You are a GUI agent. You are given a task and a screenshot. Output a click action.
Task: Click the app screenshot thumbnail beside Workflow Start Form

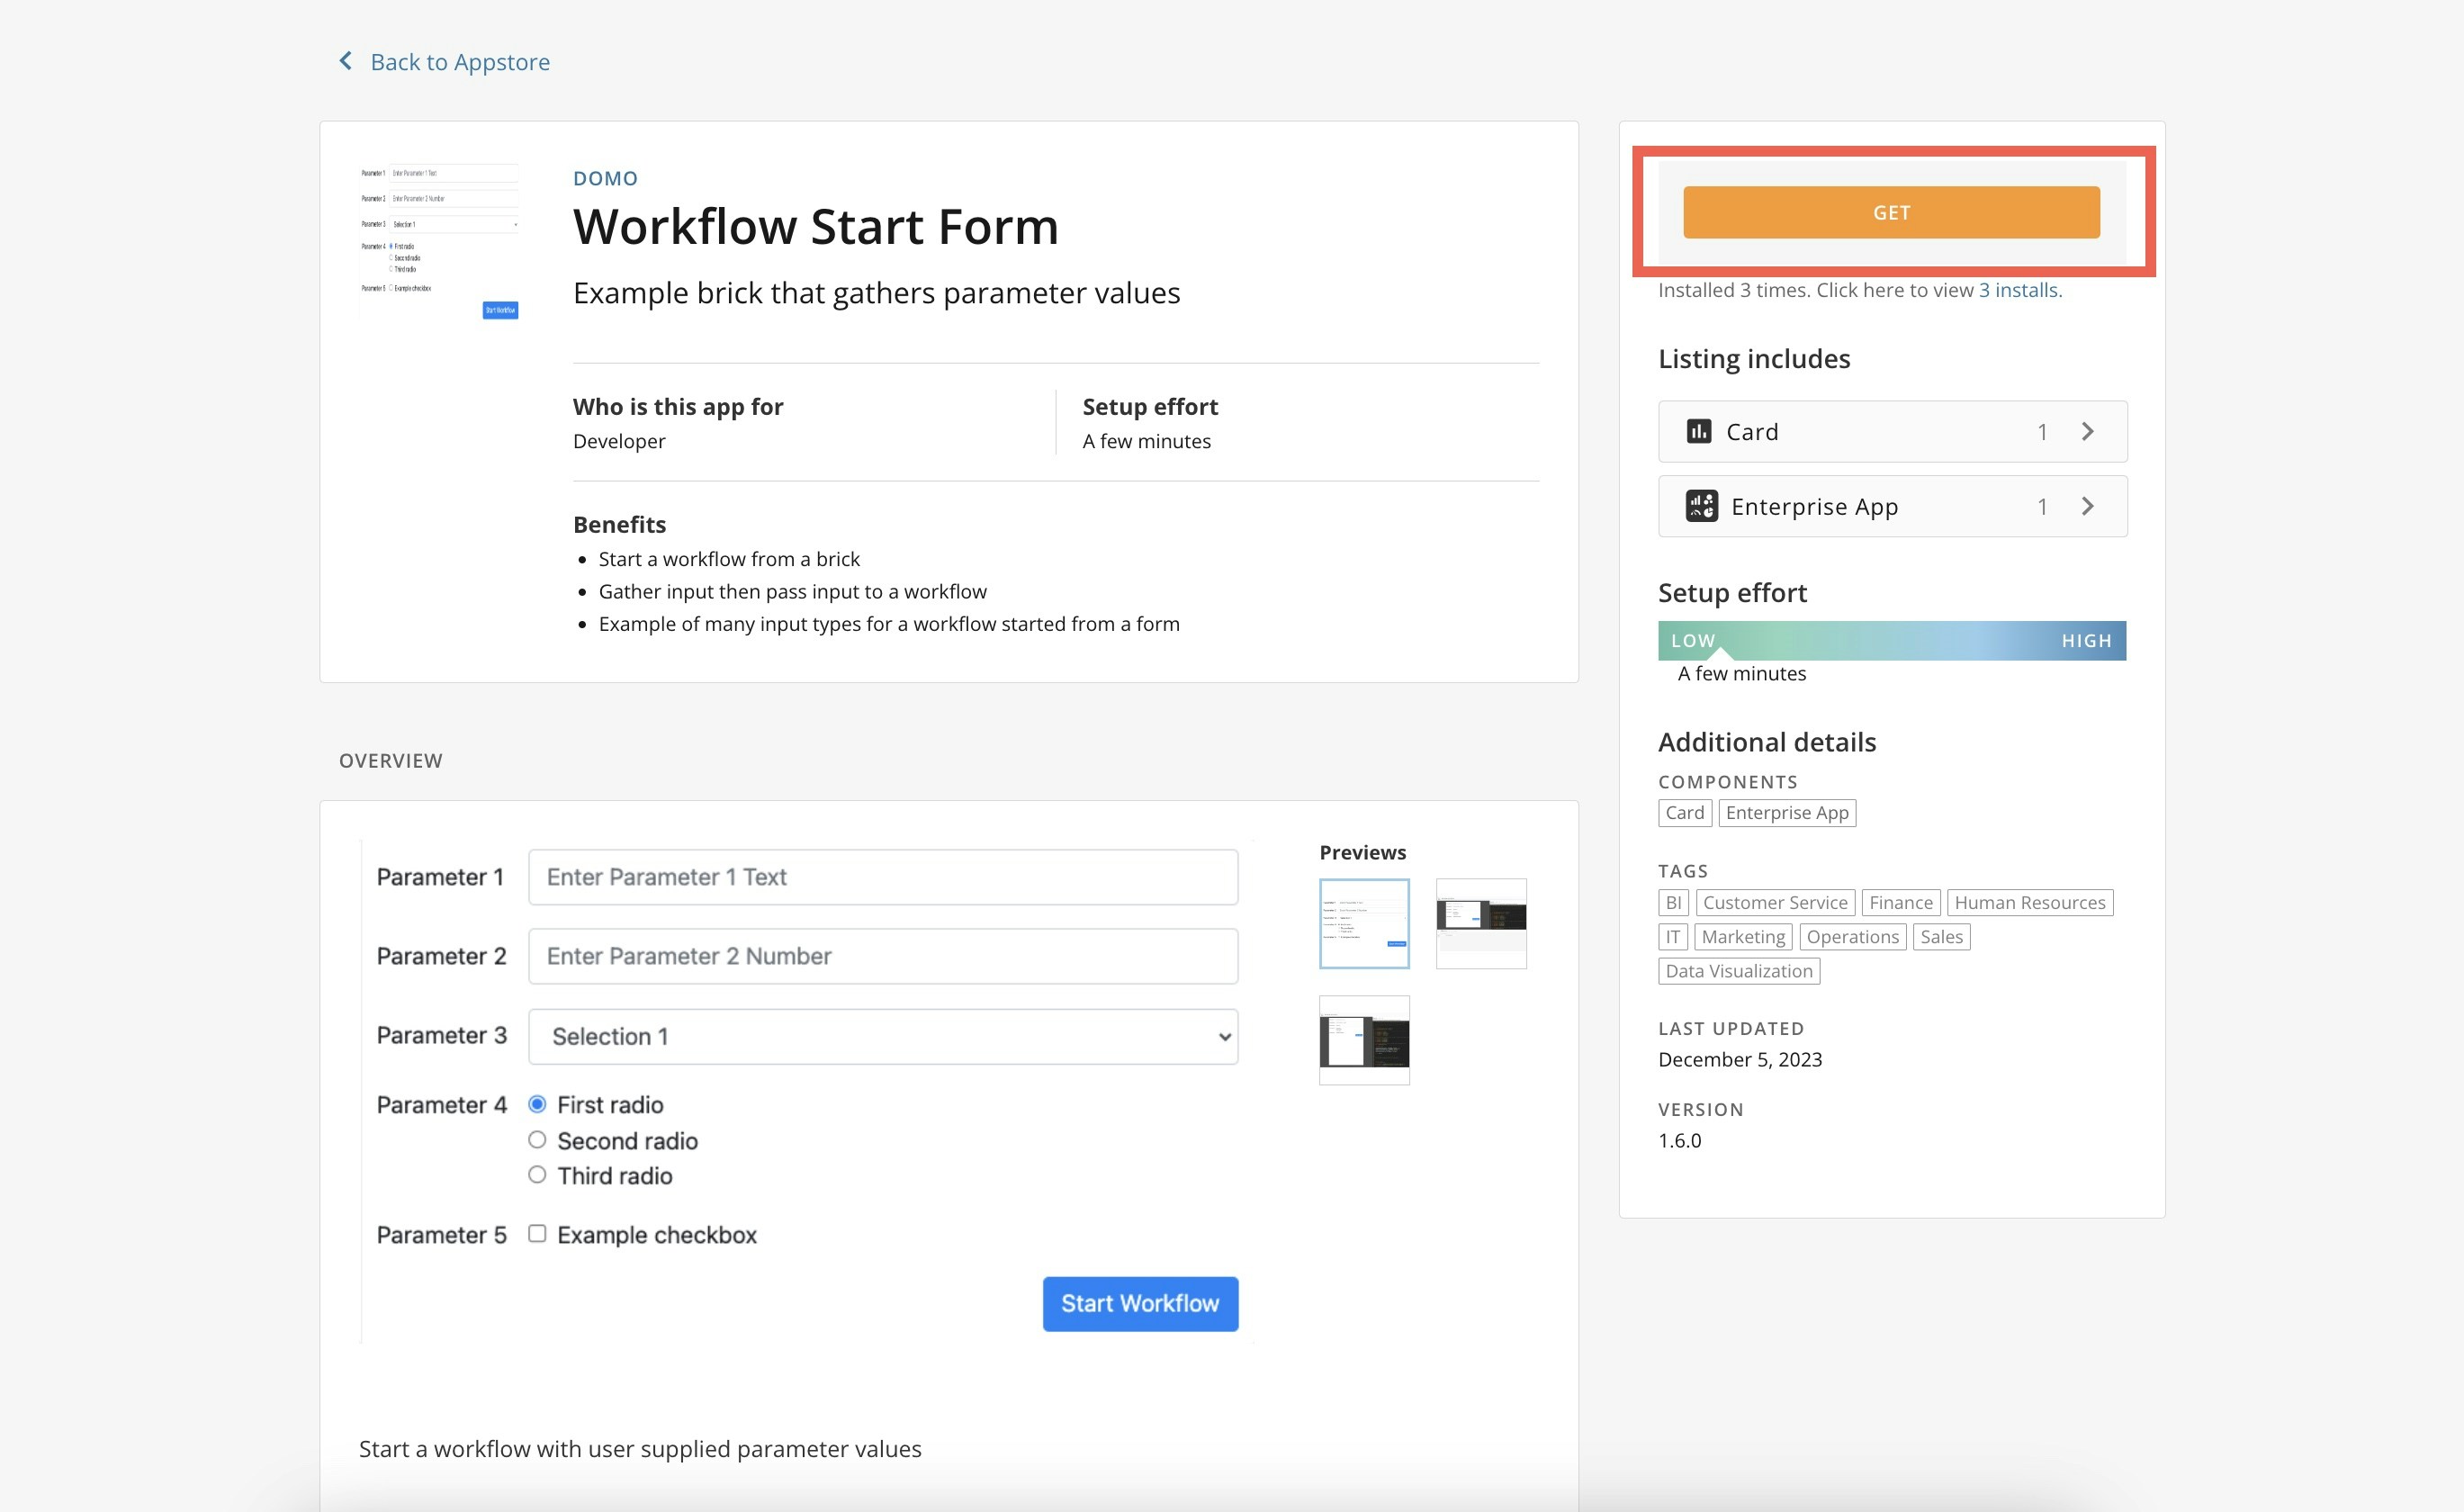pyautogui.click(x=438, y=242)
